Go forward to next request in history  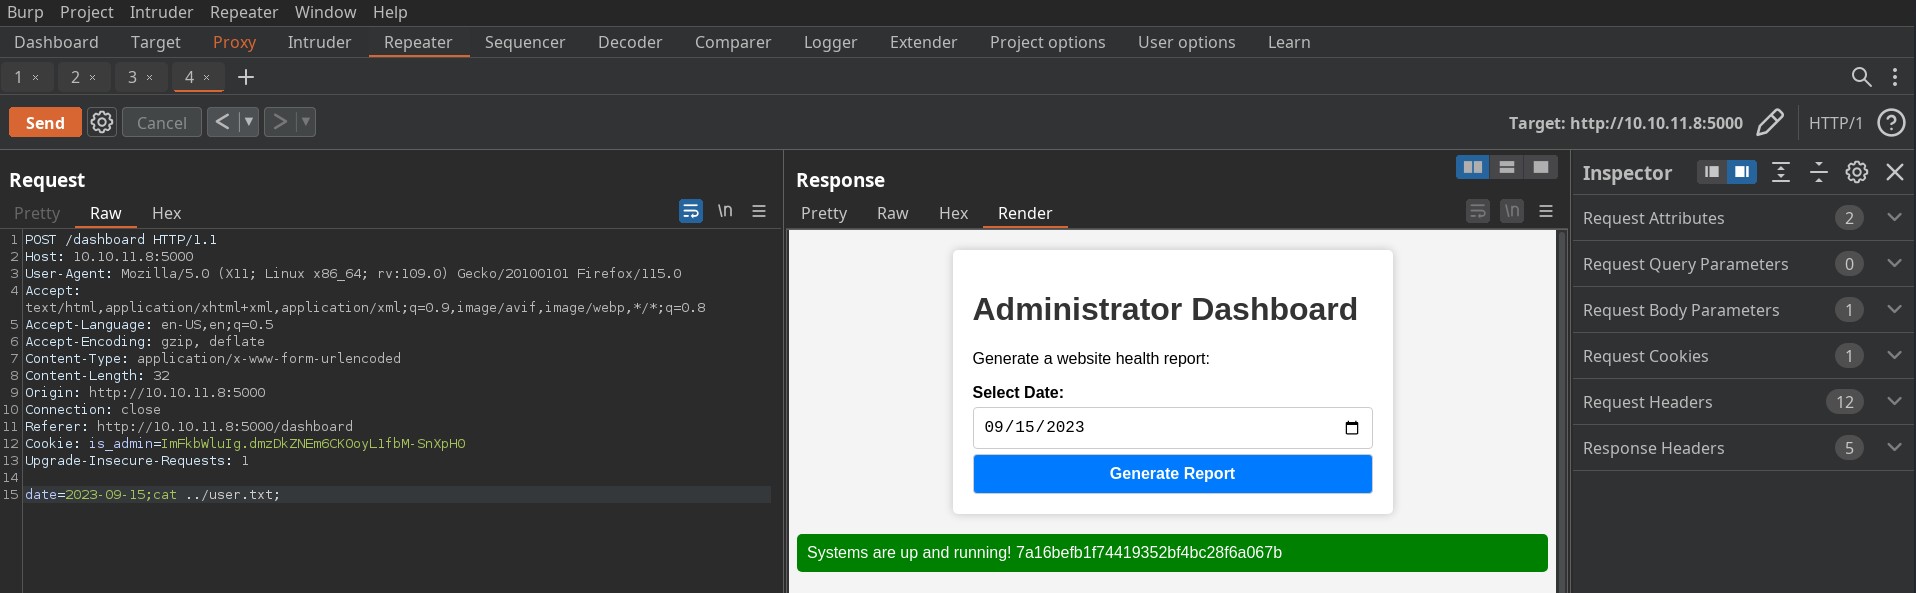(x=279, y=122)
